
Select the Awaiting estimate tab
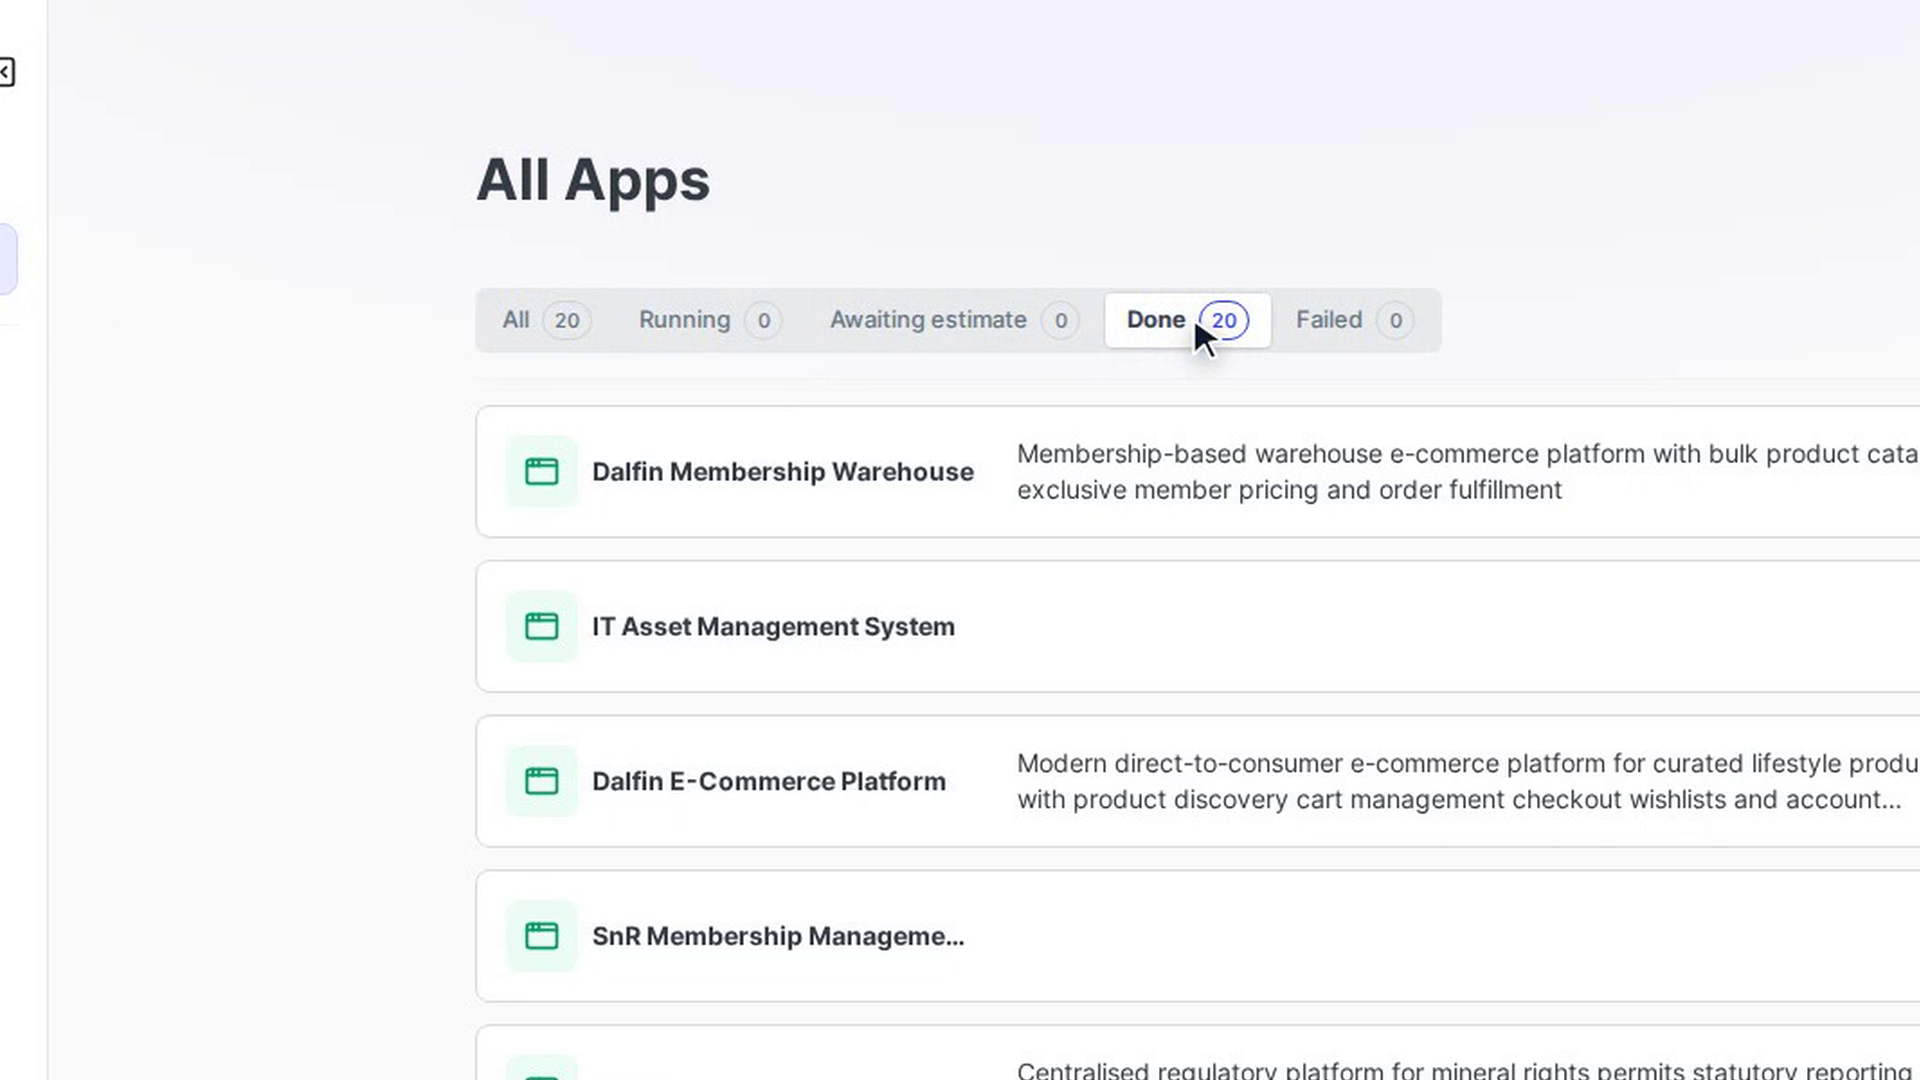[x=953, y=320]
